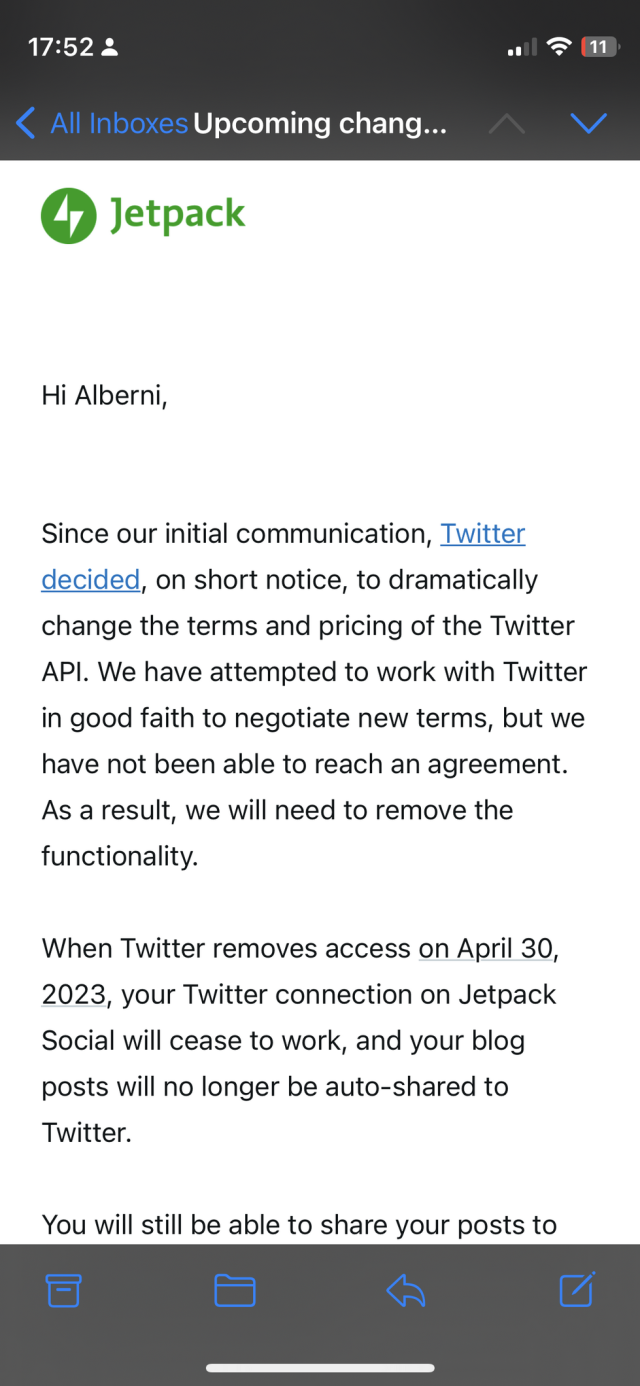Archive this email using the archive box icon
Viewport: 640px width, 1386px height.
pyautogui.click(x=63, y=1290)
